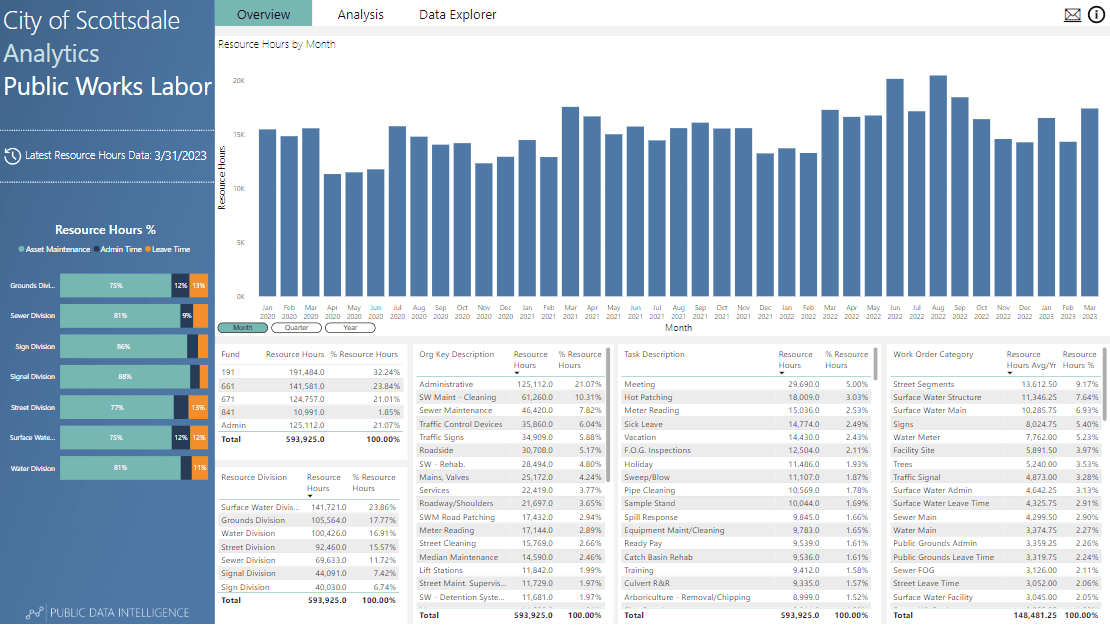
Task: Select the Apr 2020 bar in chart
Action: click(x=333, y=235)
